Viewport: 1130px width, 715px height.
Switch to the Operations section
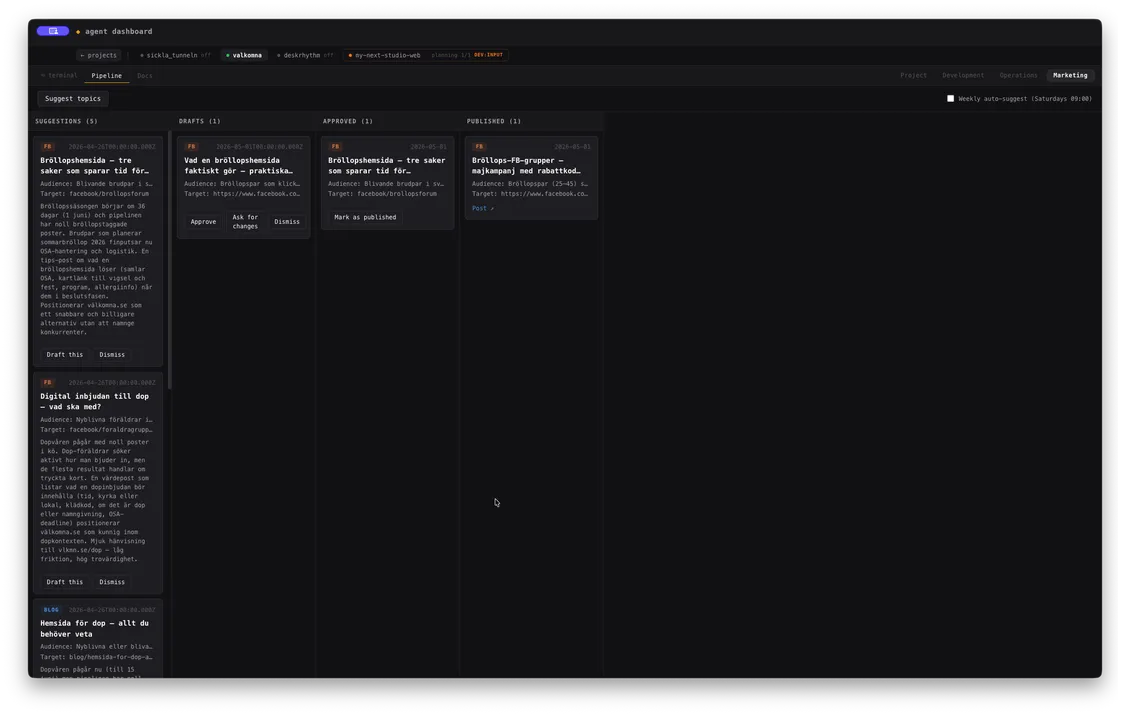pos(1018,75)
